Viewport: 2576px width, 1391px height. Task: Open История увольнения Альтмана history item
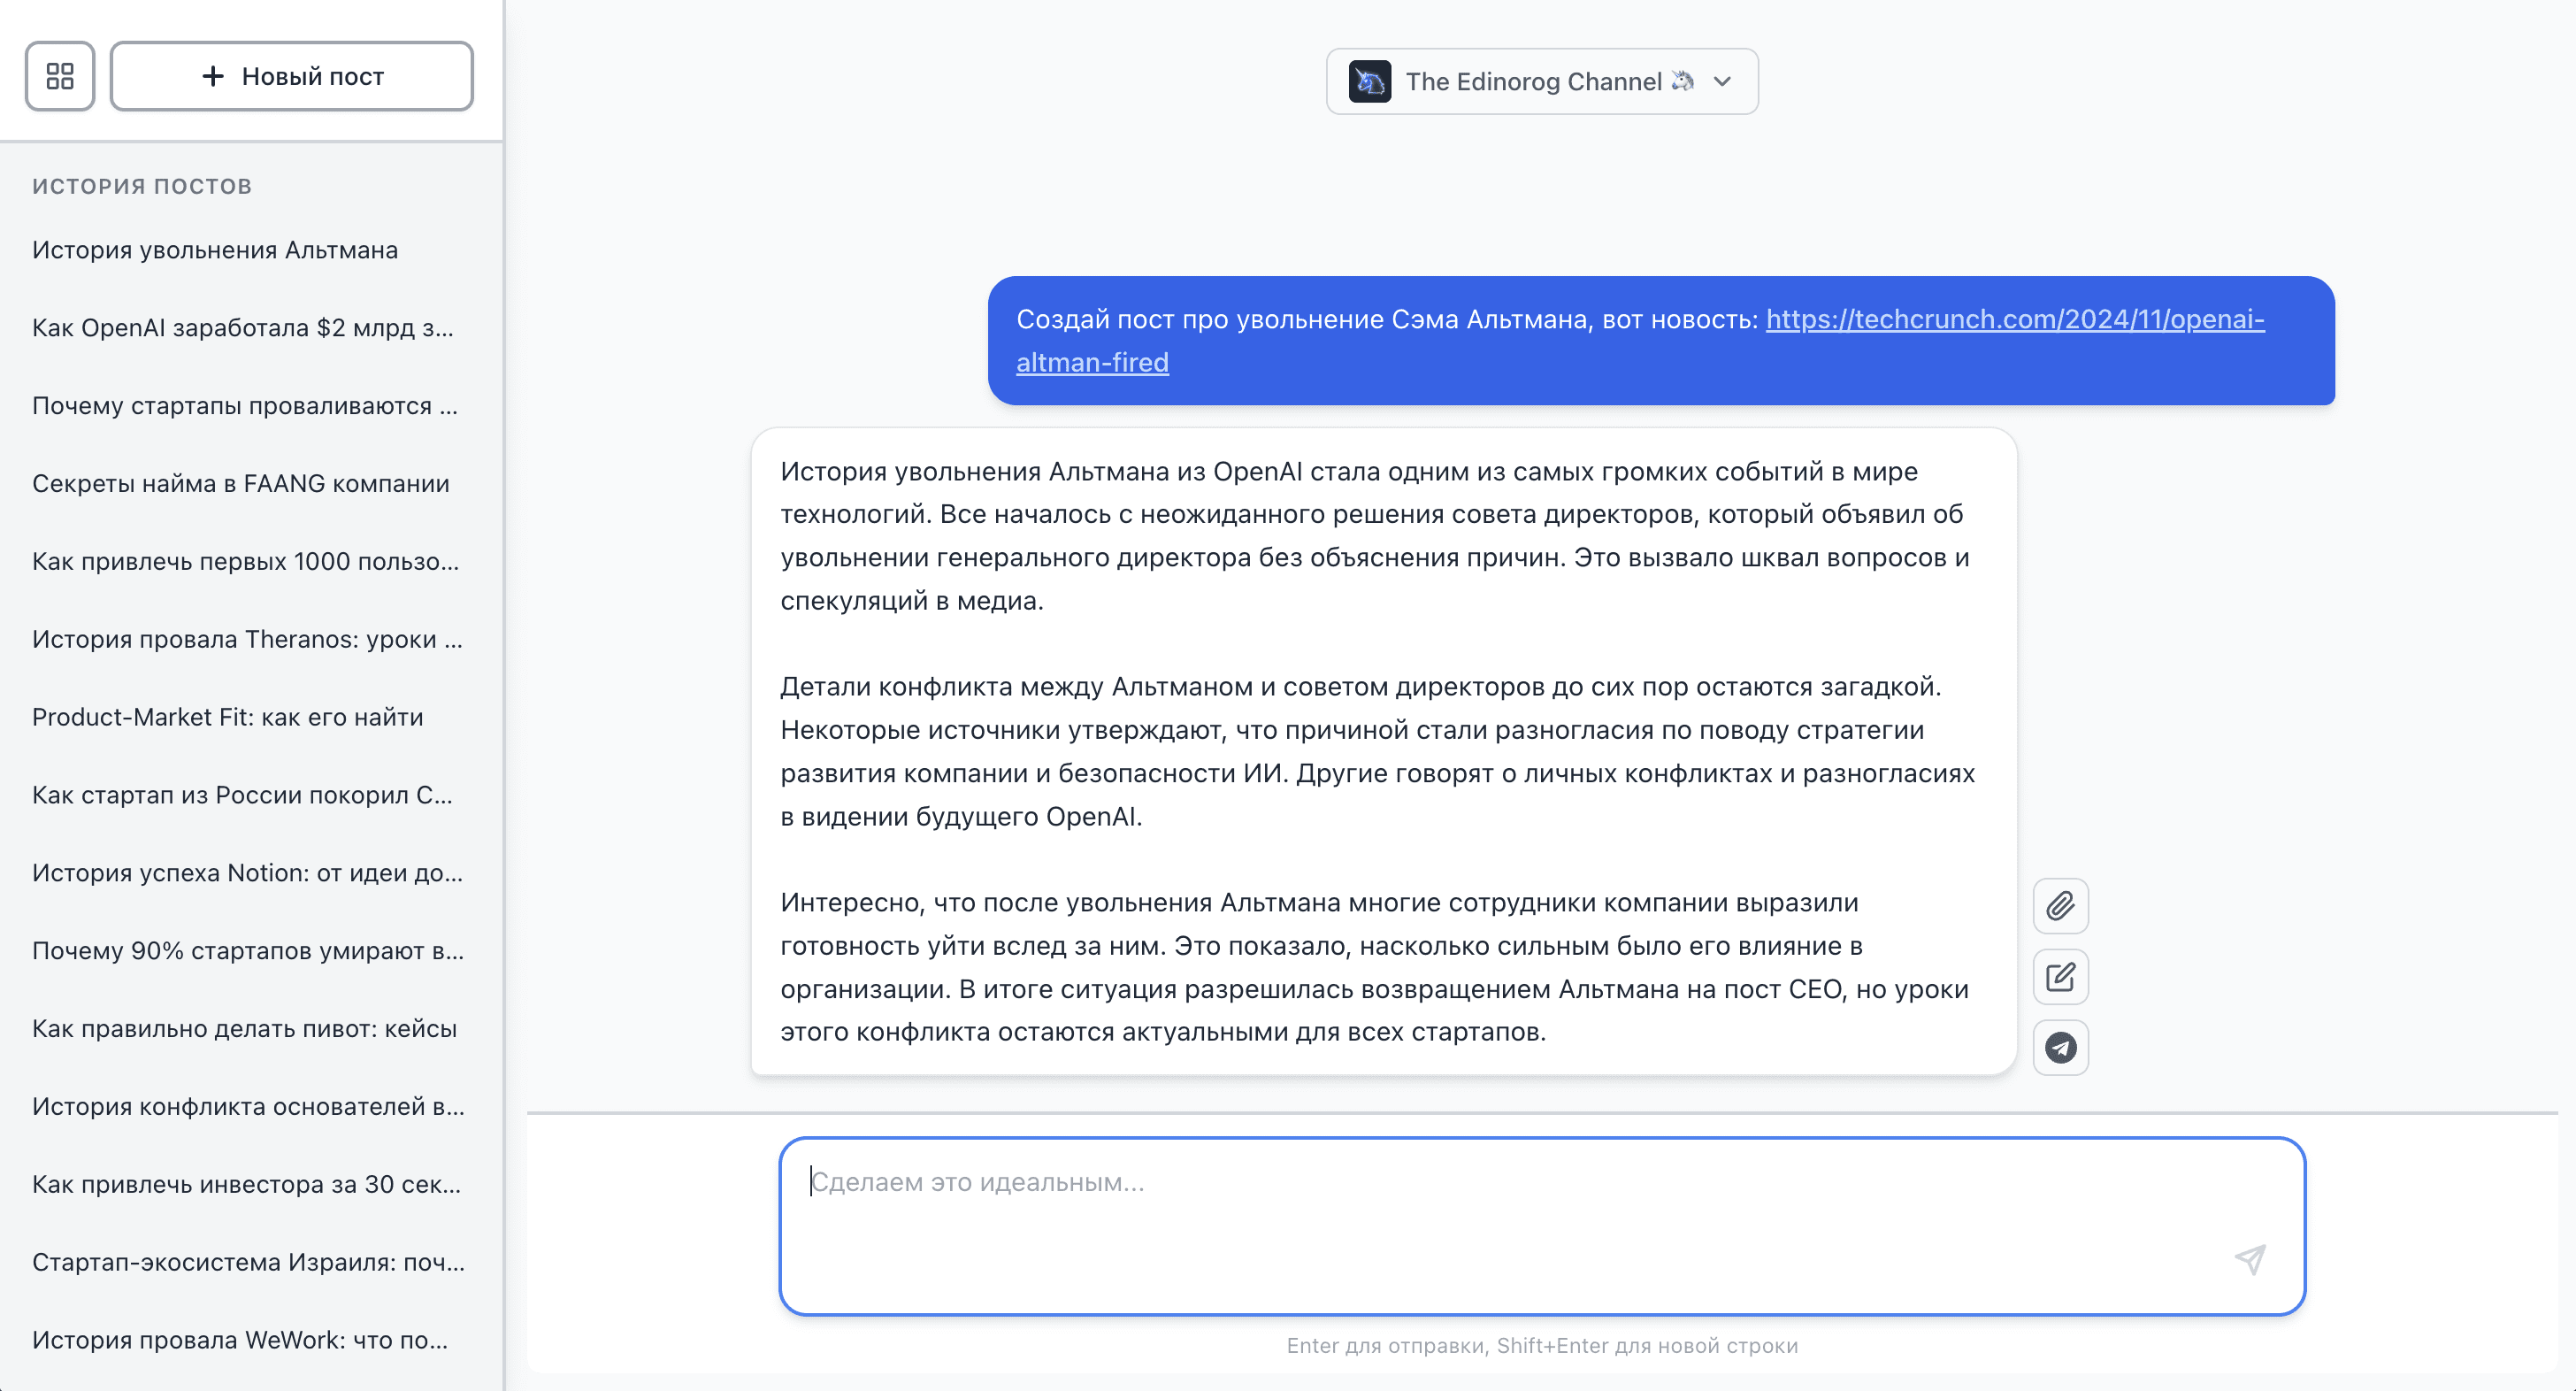pyautogui.click(x=215, y=250)
